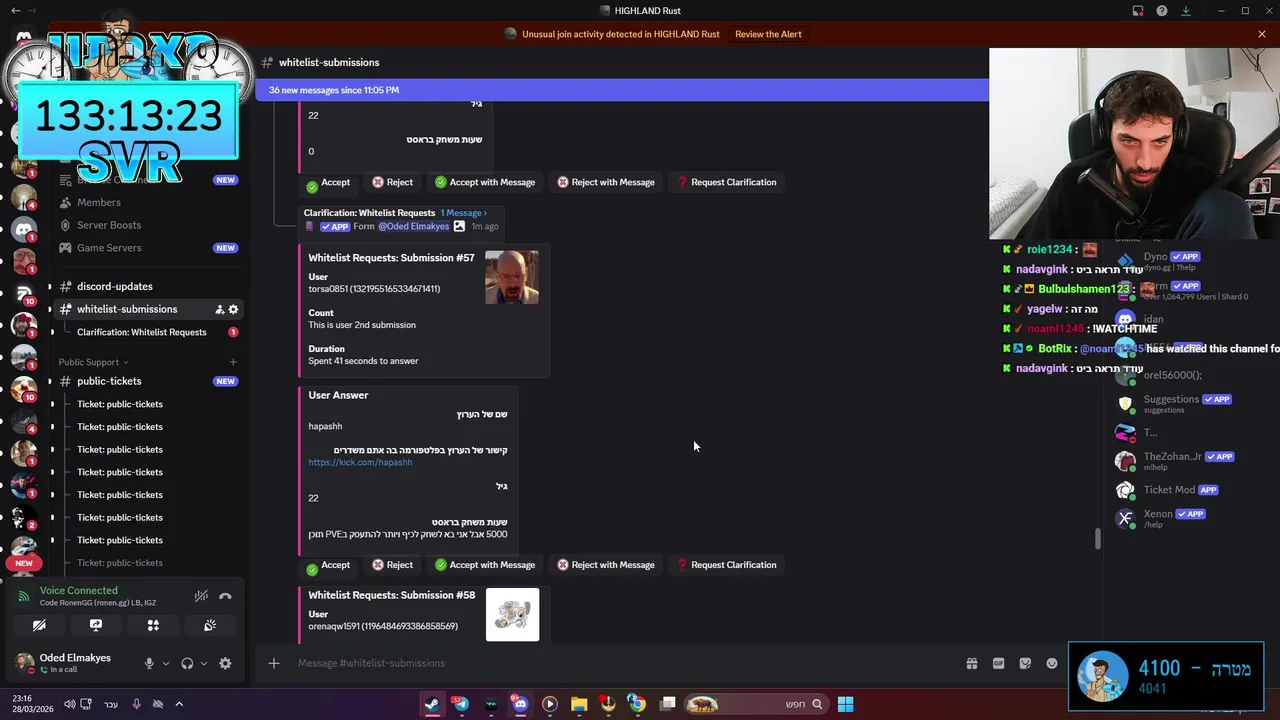Click the Windows Start button
This screenshot has height=720, width=1280.
(845, 704)
